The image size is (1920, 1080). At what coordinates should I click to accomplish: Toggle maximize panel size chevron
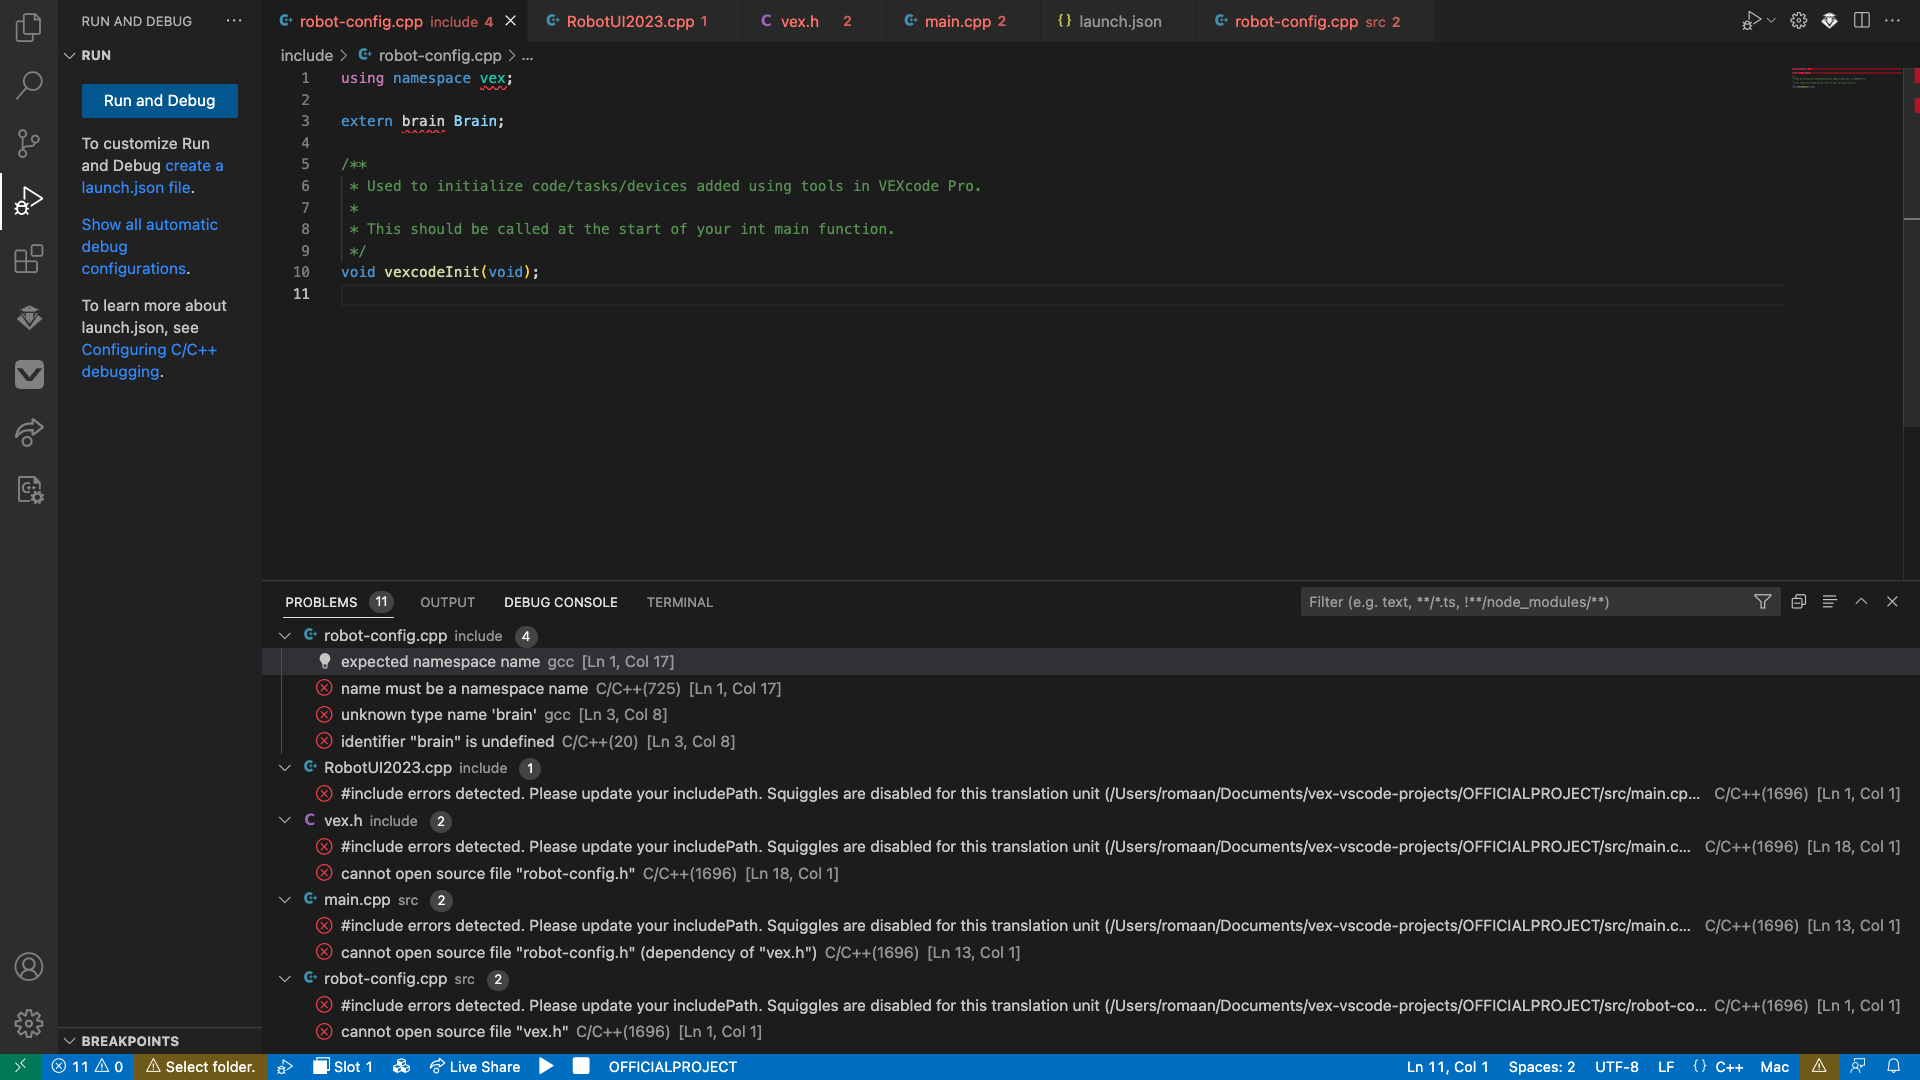tap(1861, 602)
